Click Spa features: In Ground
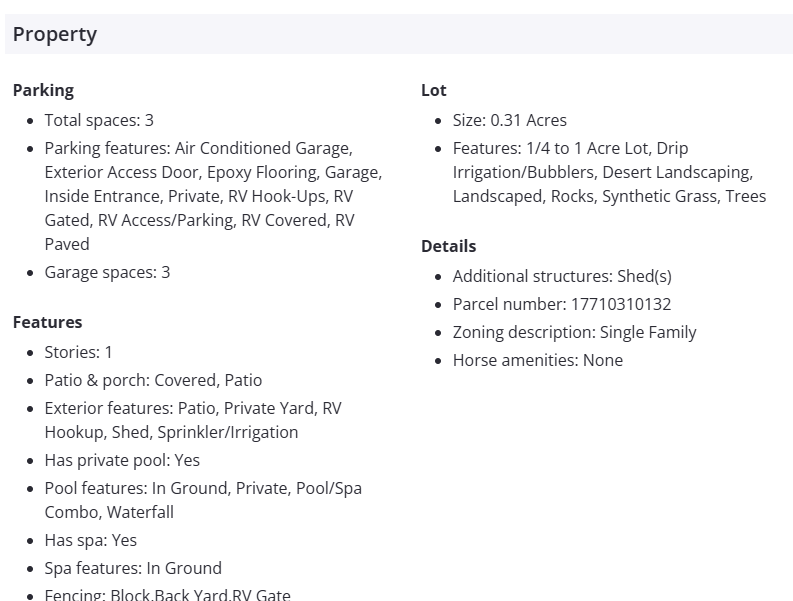Screen dimensions: 793x601 [x=133, y=568]
